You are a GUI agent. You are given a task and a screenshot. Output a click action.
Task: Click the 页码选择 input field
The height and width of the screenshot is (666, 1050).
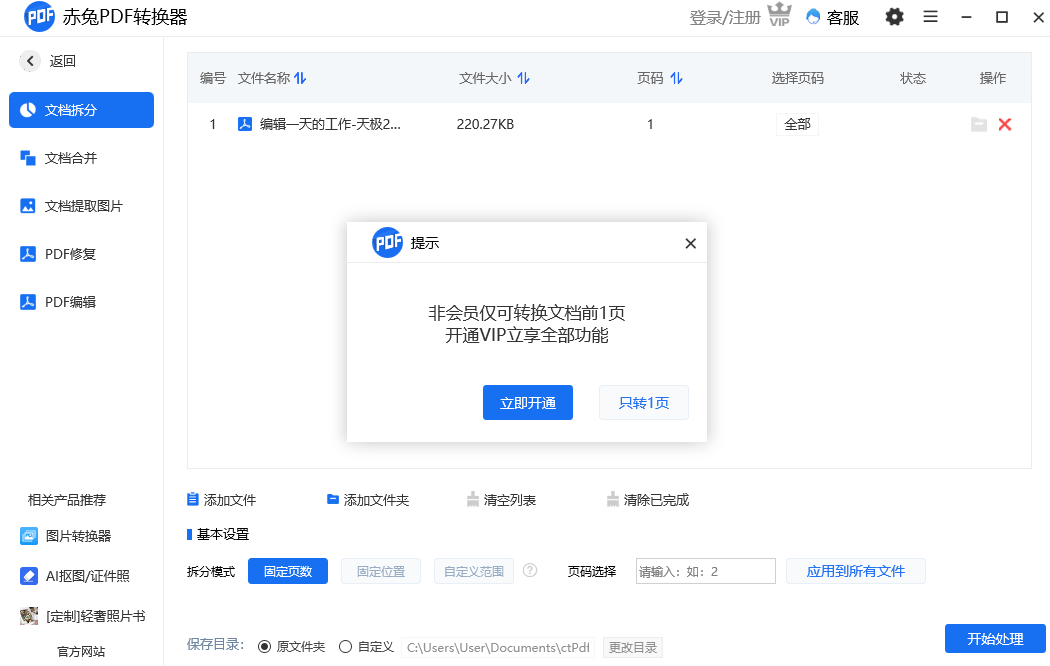pos(705,570)
